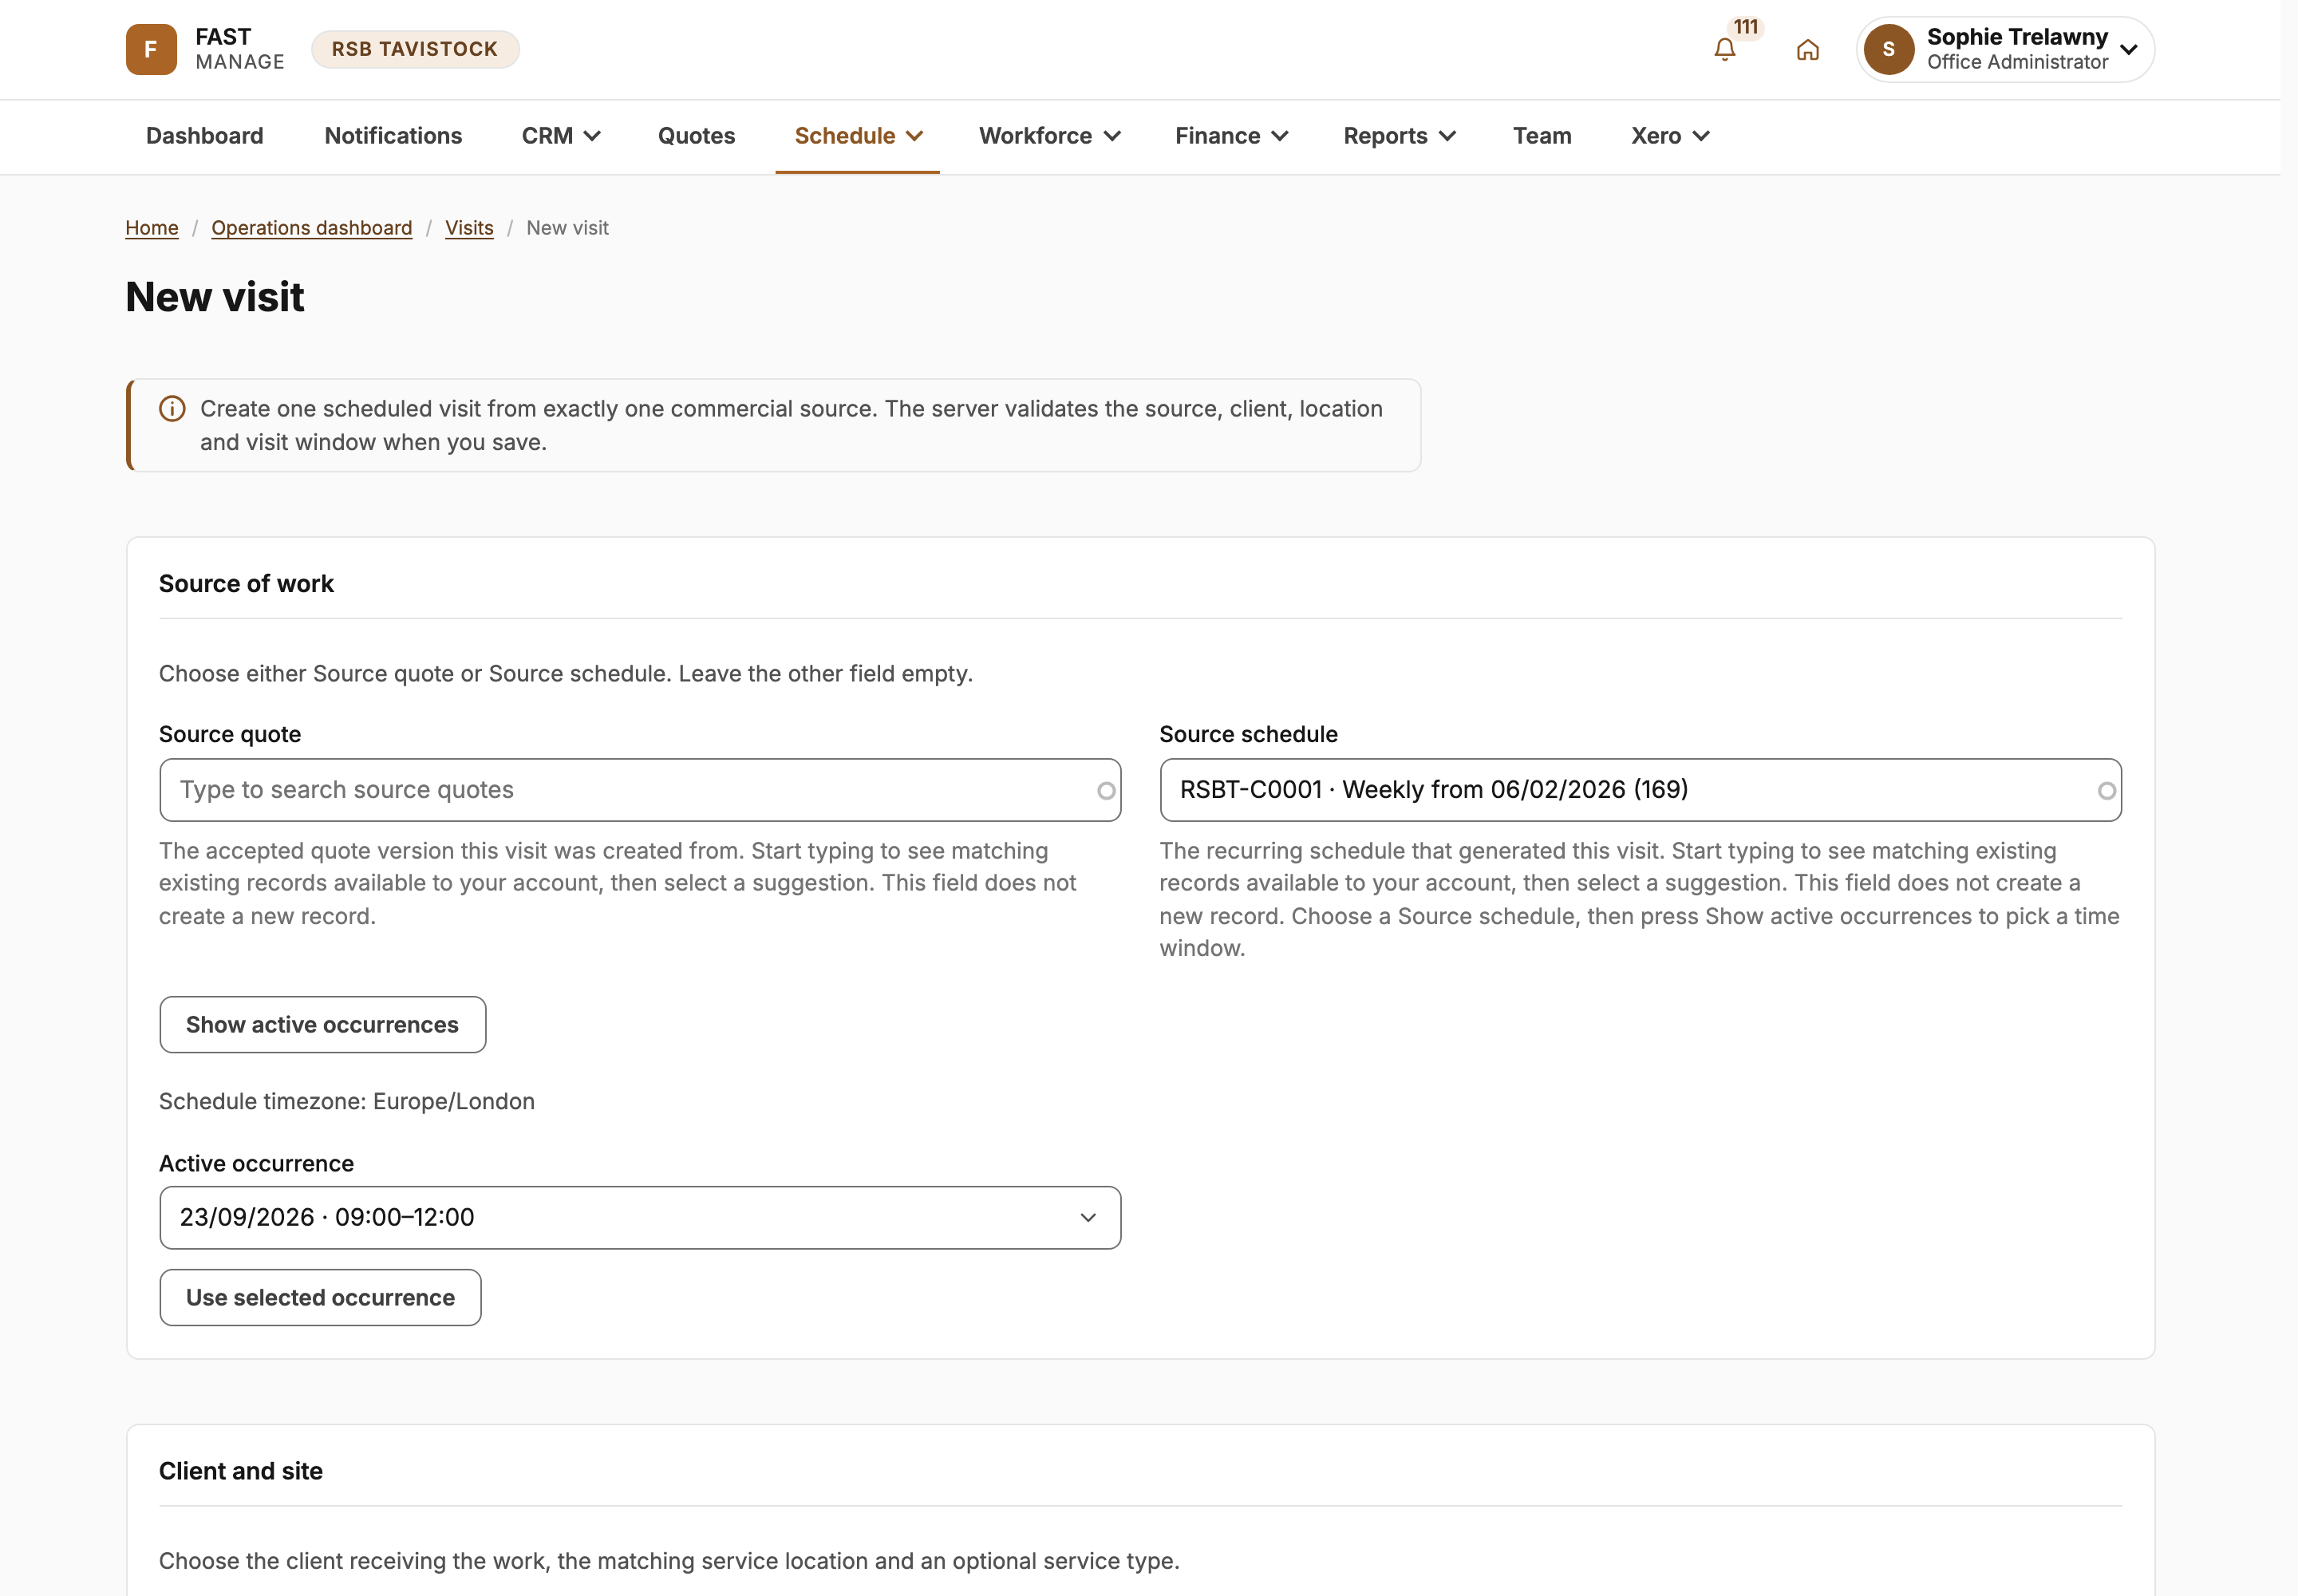Open the Quotes tab
The height and width of the screenshot is (1596, 2298).
(x=696, y=136)
